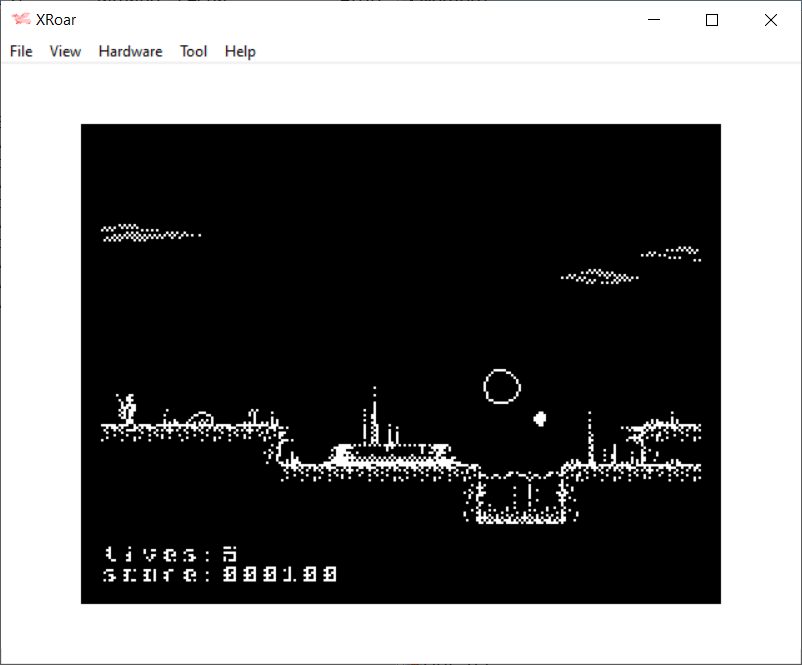Image resolution: width=802 pixels, height=665 pixels.
Task: Maximize the XRoar window
Action: click(x=712, y=20)
